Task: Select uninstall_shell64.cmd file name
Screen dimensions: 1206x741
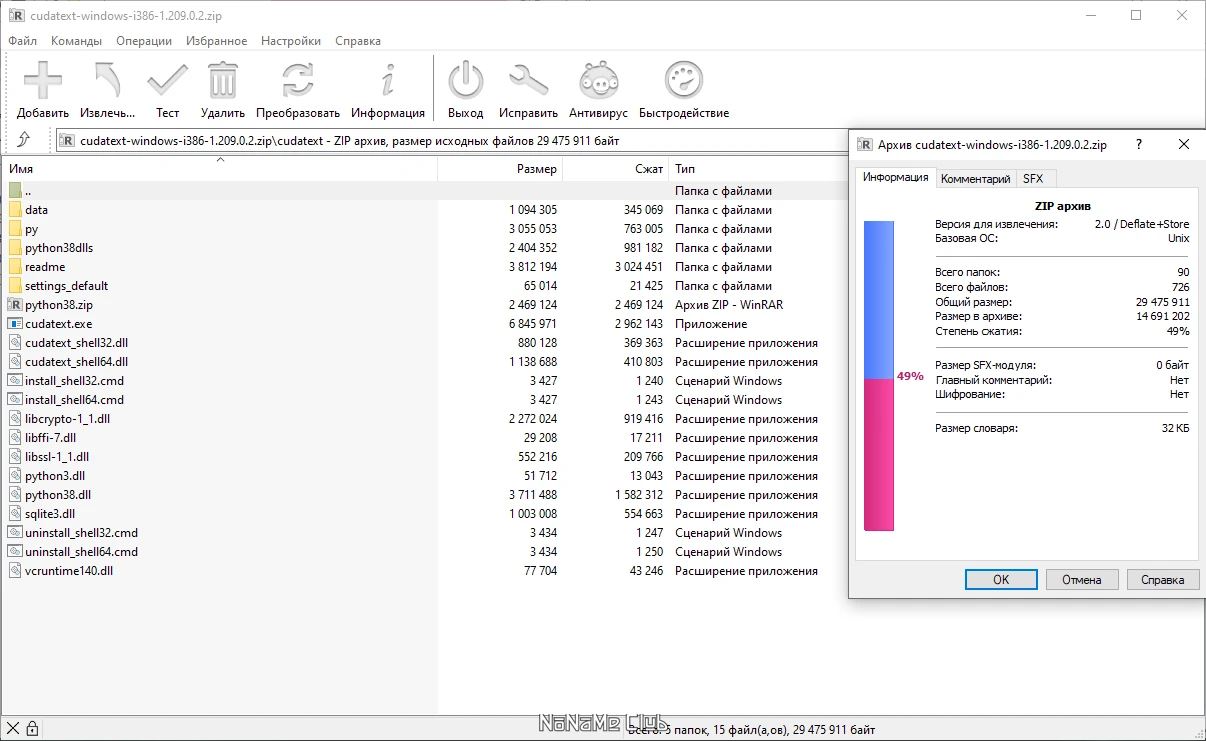Action: [x=82, y=552]
